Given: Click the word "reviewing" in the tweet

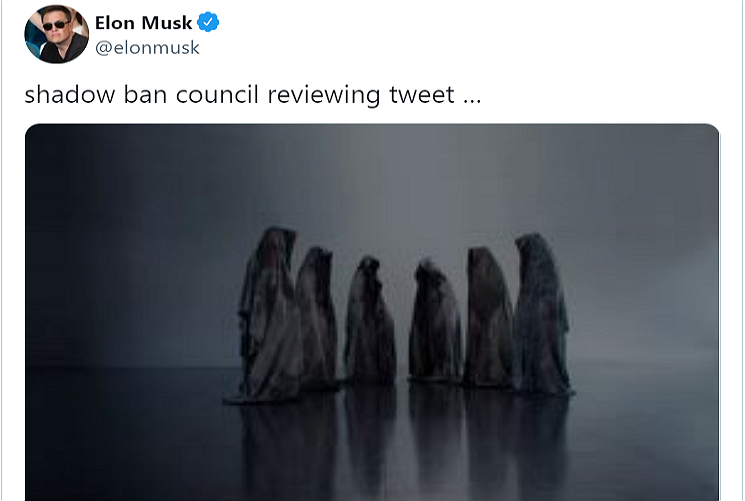Looking at the screenshot, I should point(324,95).
